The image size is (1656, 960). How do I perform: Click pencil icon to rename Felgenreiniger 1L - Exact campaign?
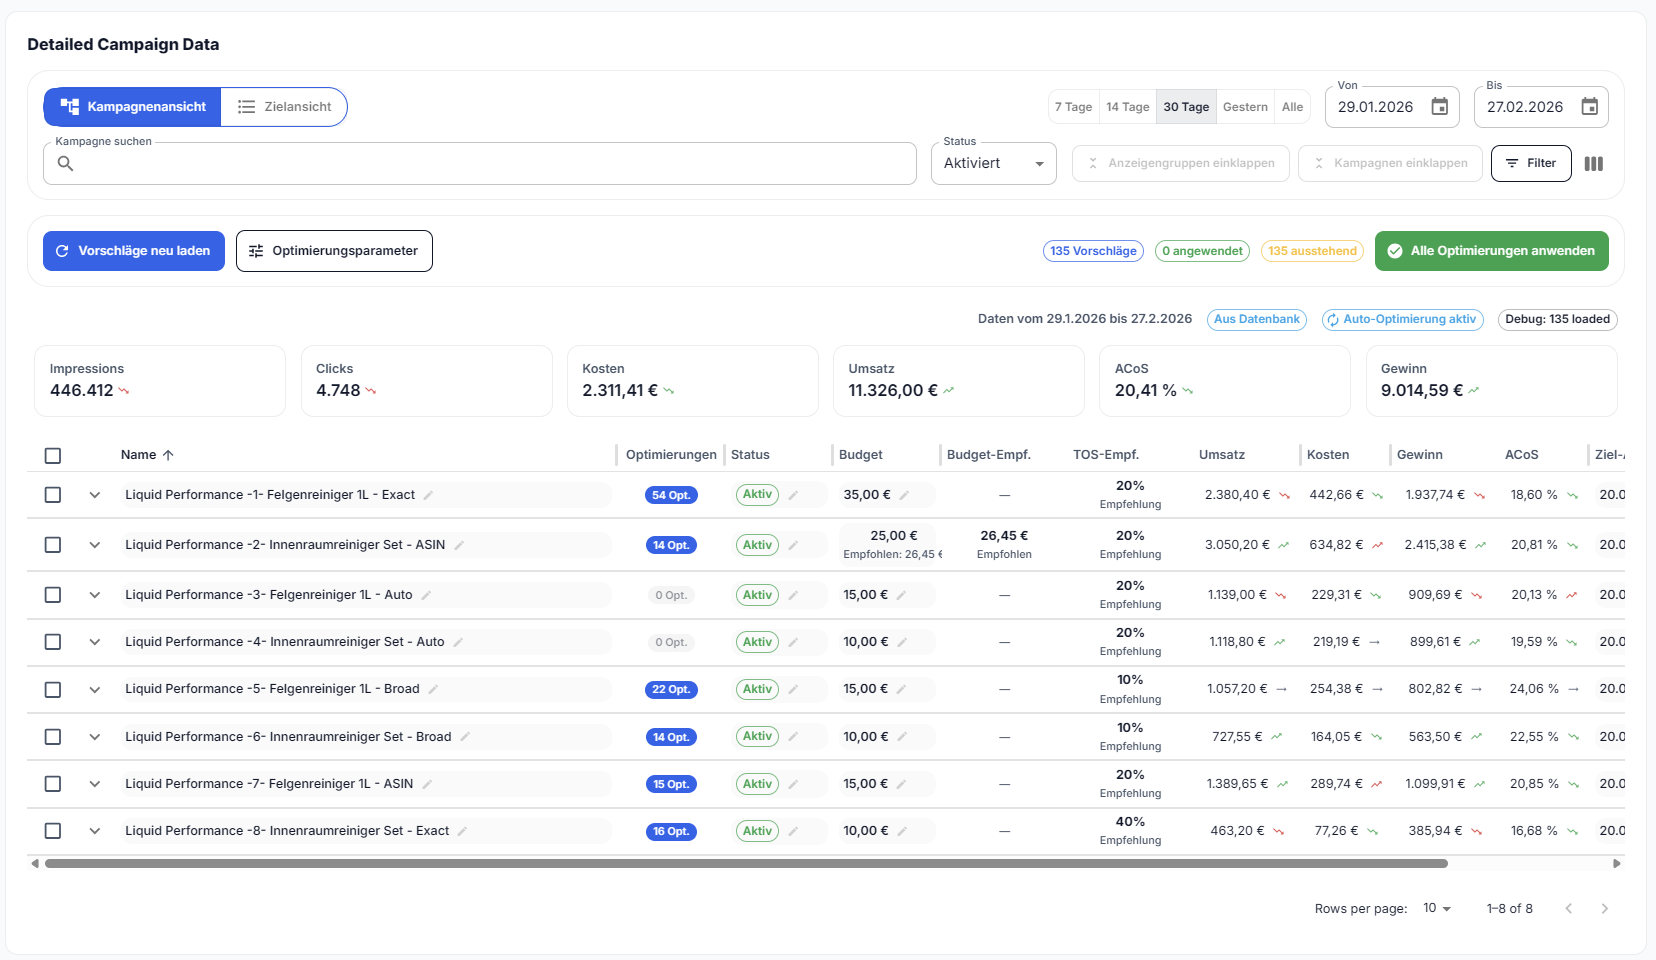click(428, 495)
